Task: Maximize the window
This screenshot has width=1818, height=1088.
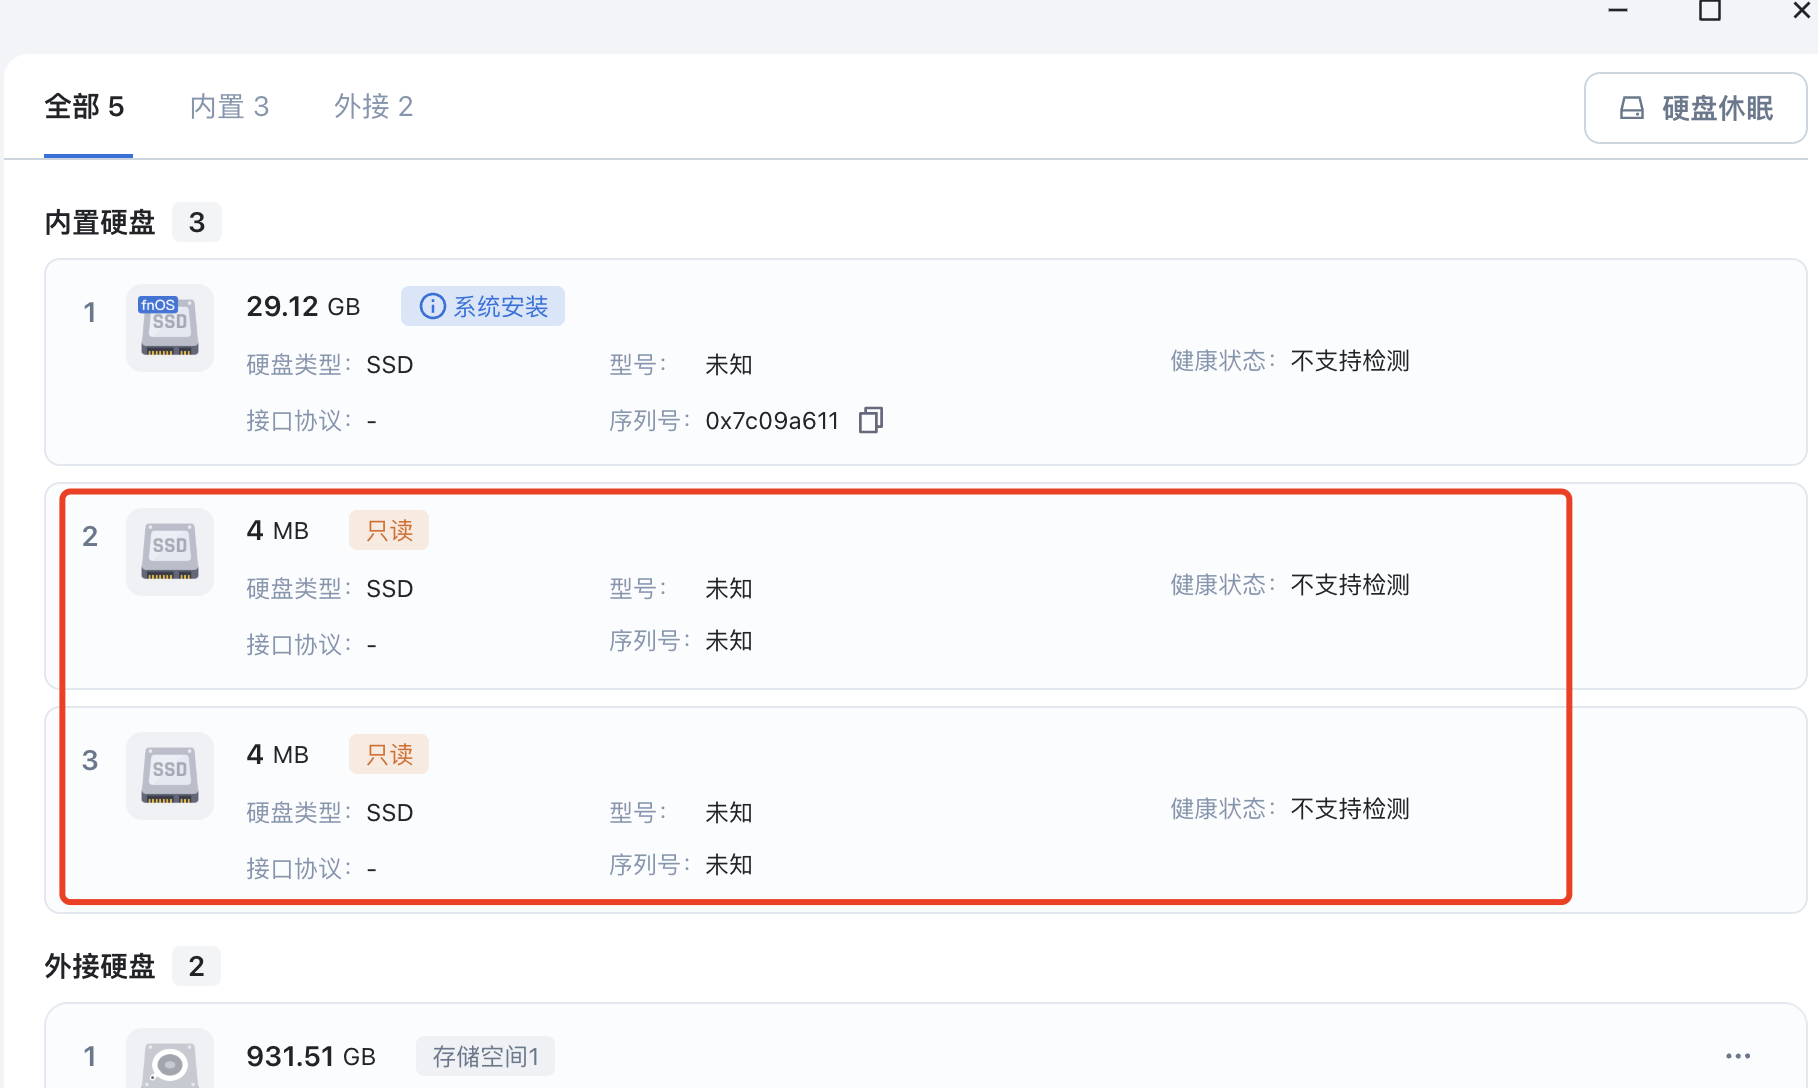Action: 1710,11
